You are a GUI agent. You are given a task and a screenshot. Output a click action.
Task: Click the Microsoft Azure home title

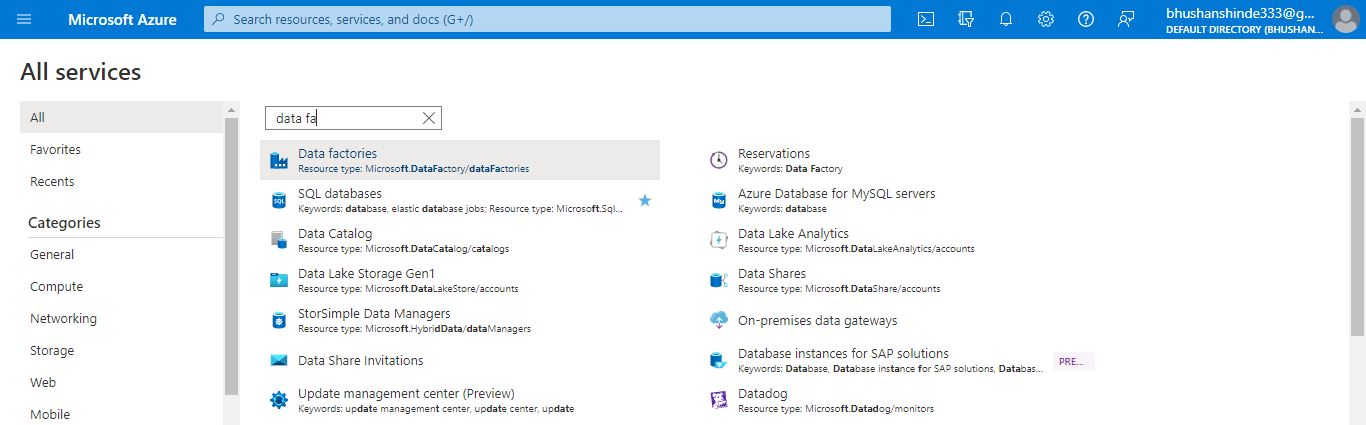122,19
